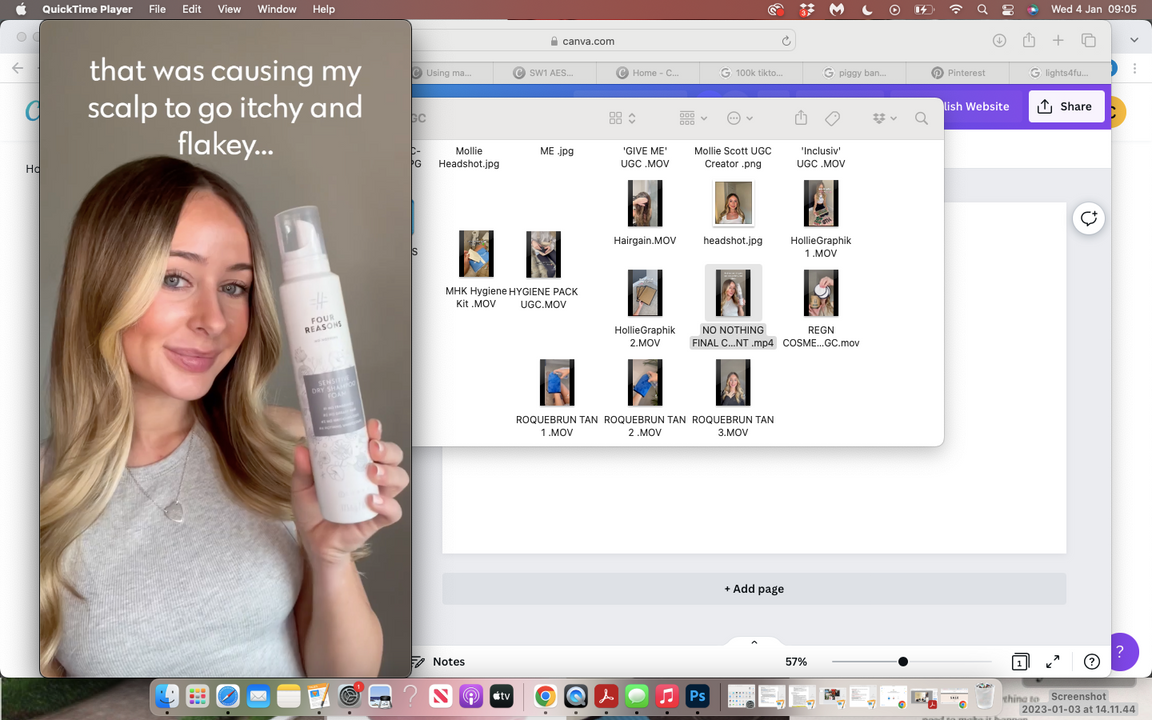Select the Hairgain.MOV file
This screenshot has width=1152, height=720.
[x=645, y=212]
